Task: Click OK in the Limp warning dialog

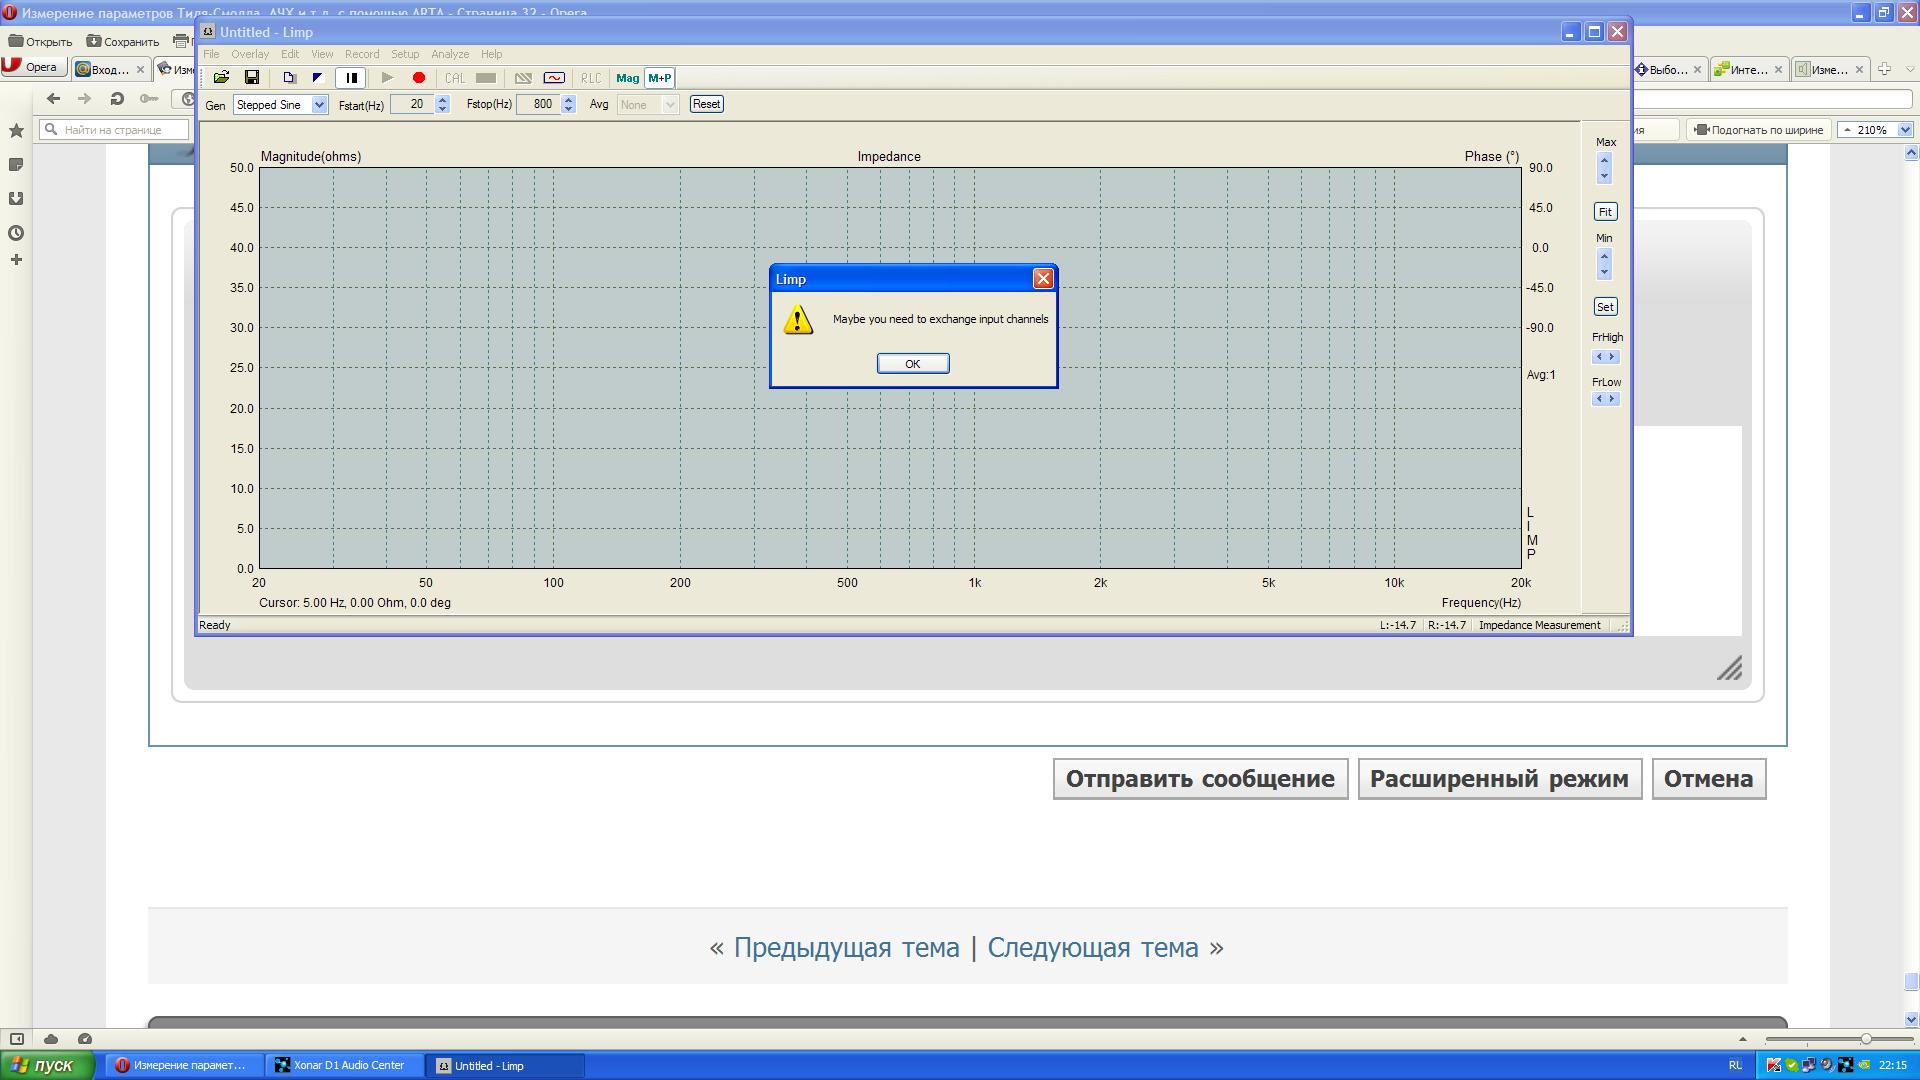Action: tap(913, 364)
